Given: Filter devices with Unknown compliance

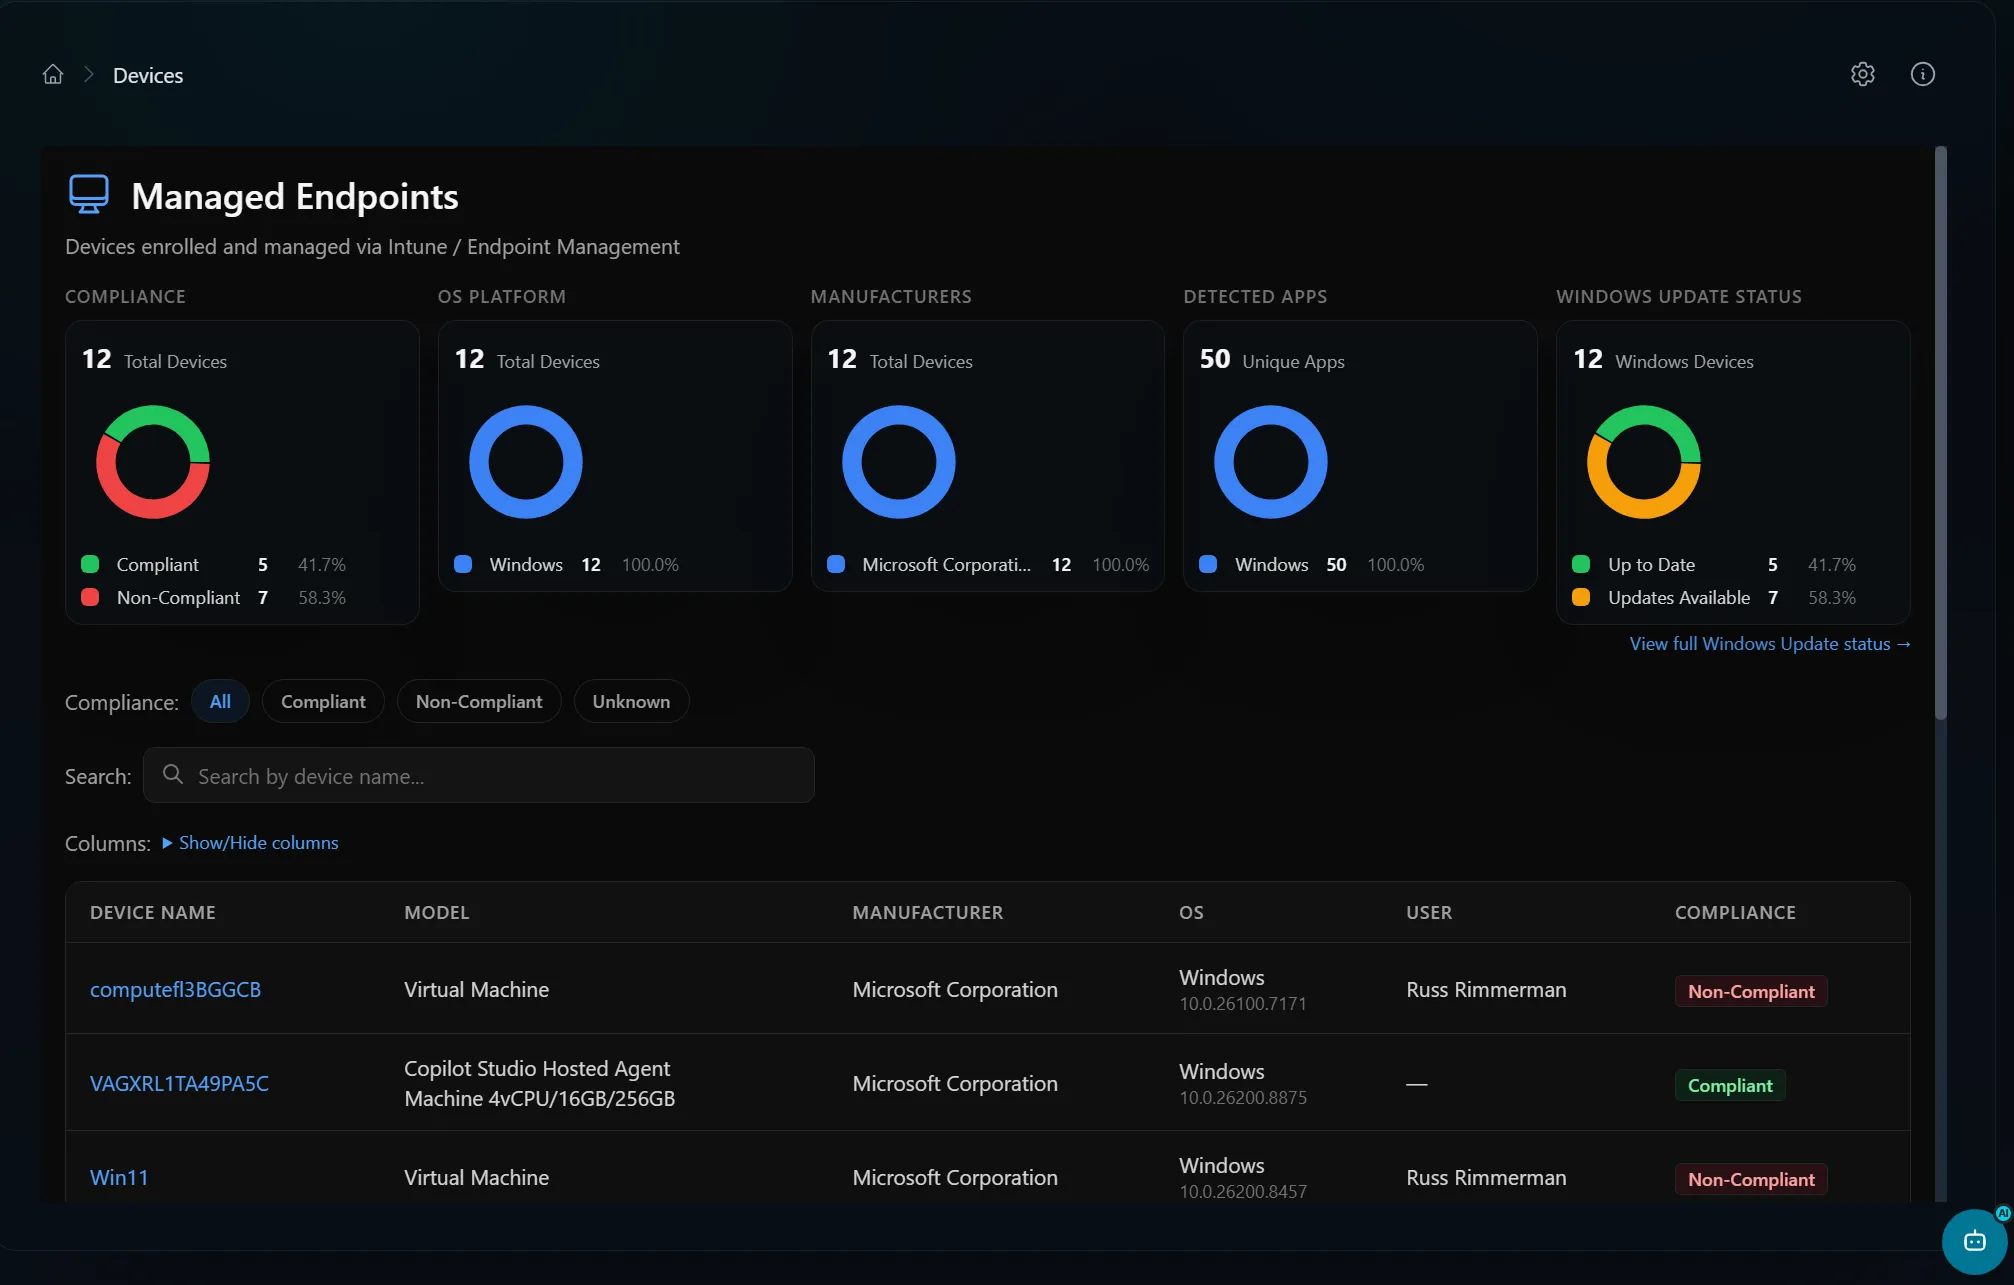Looking at the screenshot, I should pos(631,702).
